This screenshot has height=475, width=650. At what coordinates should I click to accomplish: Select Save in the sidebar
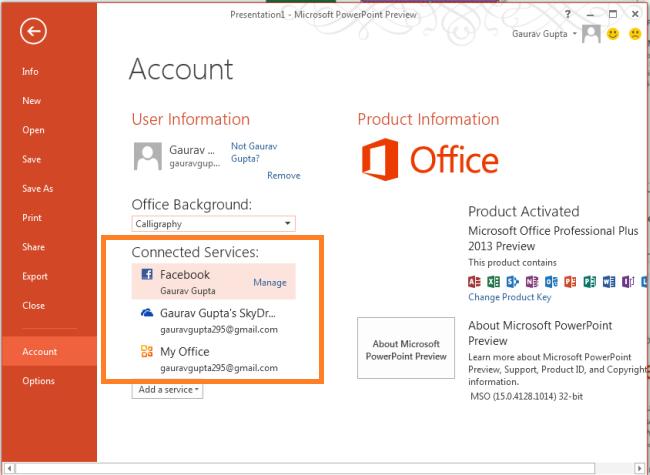(32, 159)
